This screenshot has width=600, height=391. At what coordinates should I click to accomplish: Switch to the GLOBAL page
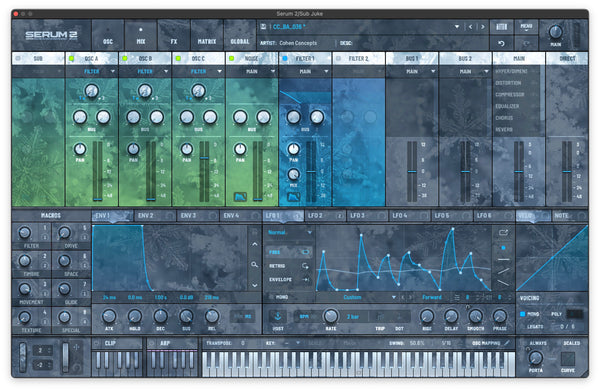coord(240,36)
